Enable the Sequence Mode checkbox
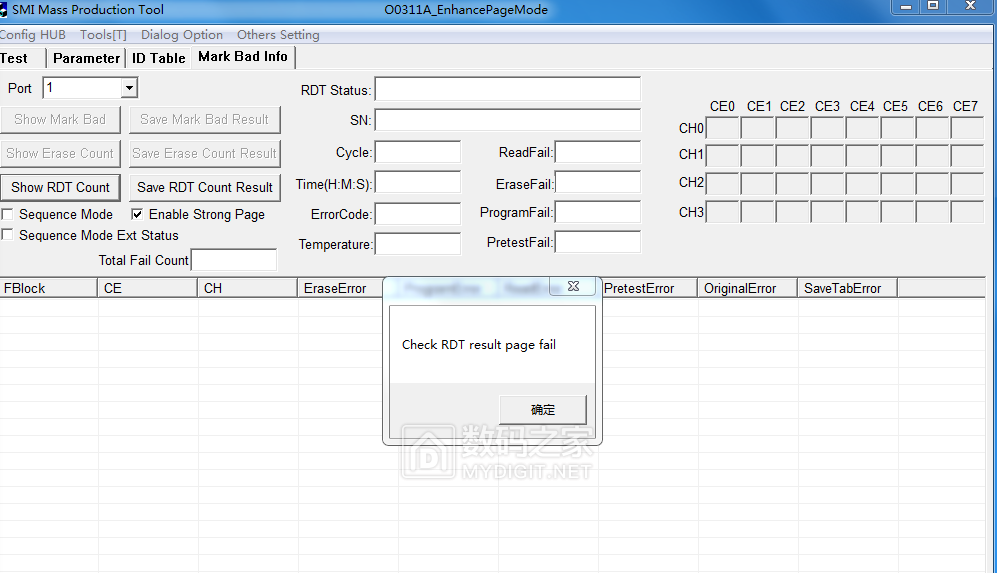 pos(8,214)
